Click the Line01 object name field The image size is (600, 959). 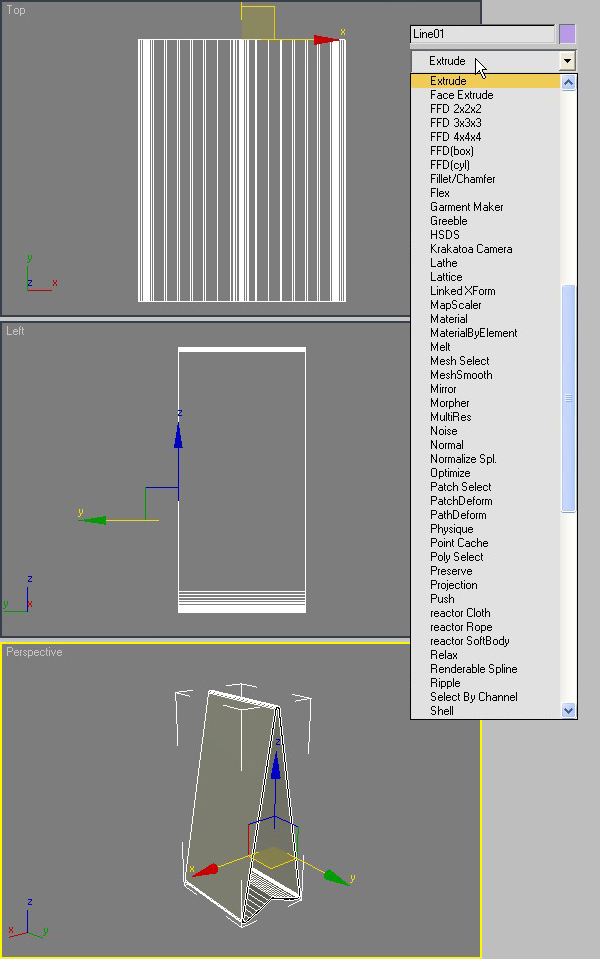(x=482, y=34)
